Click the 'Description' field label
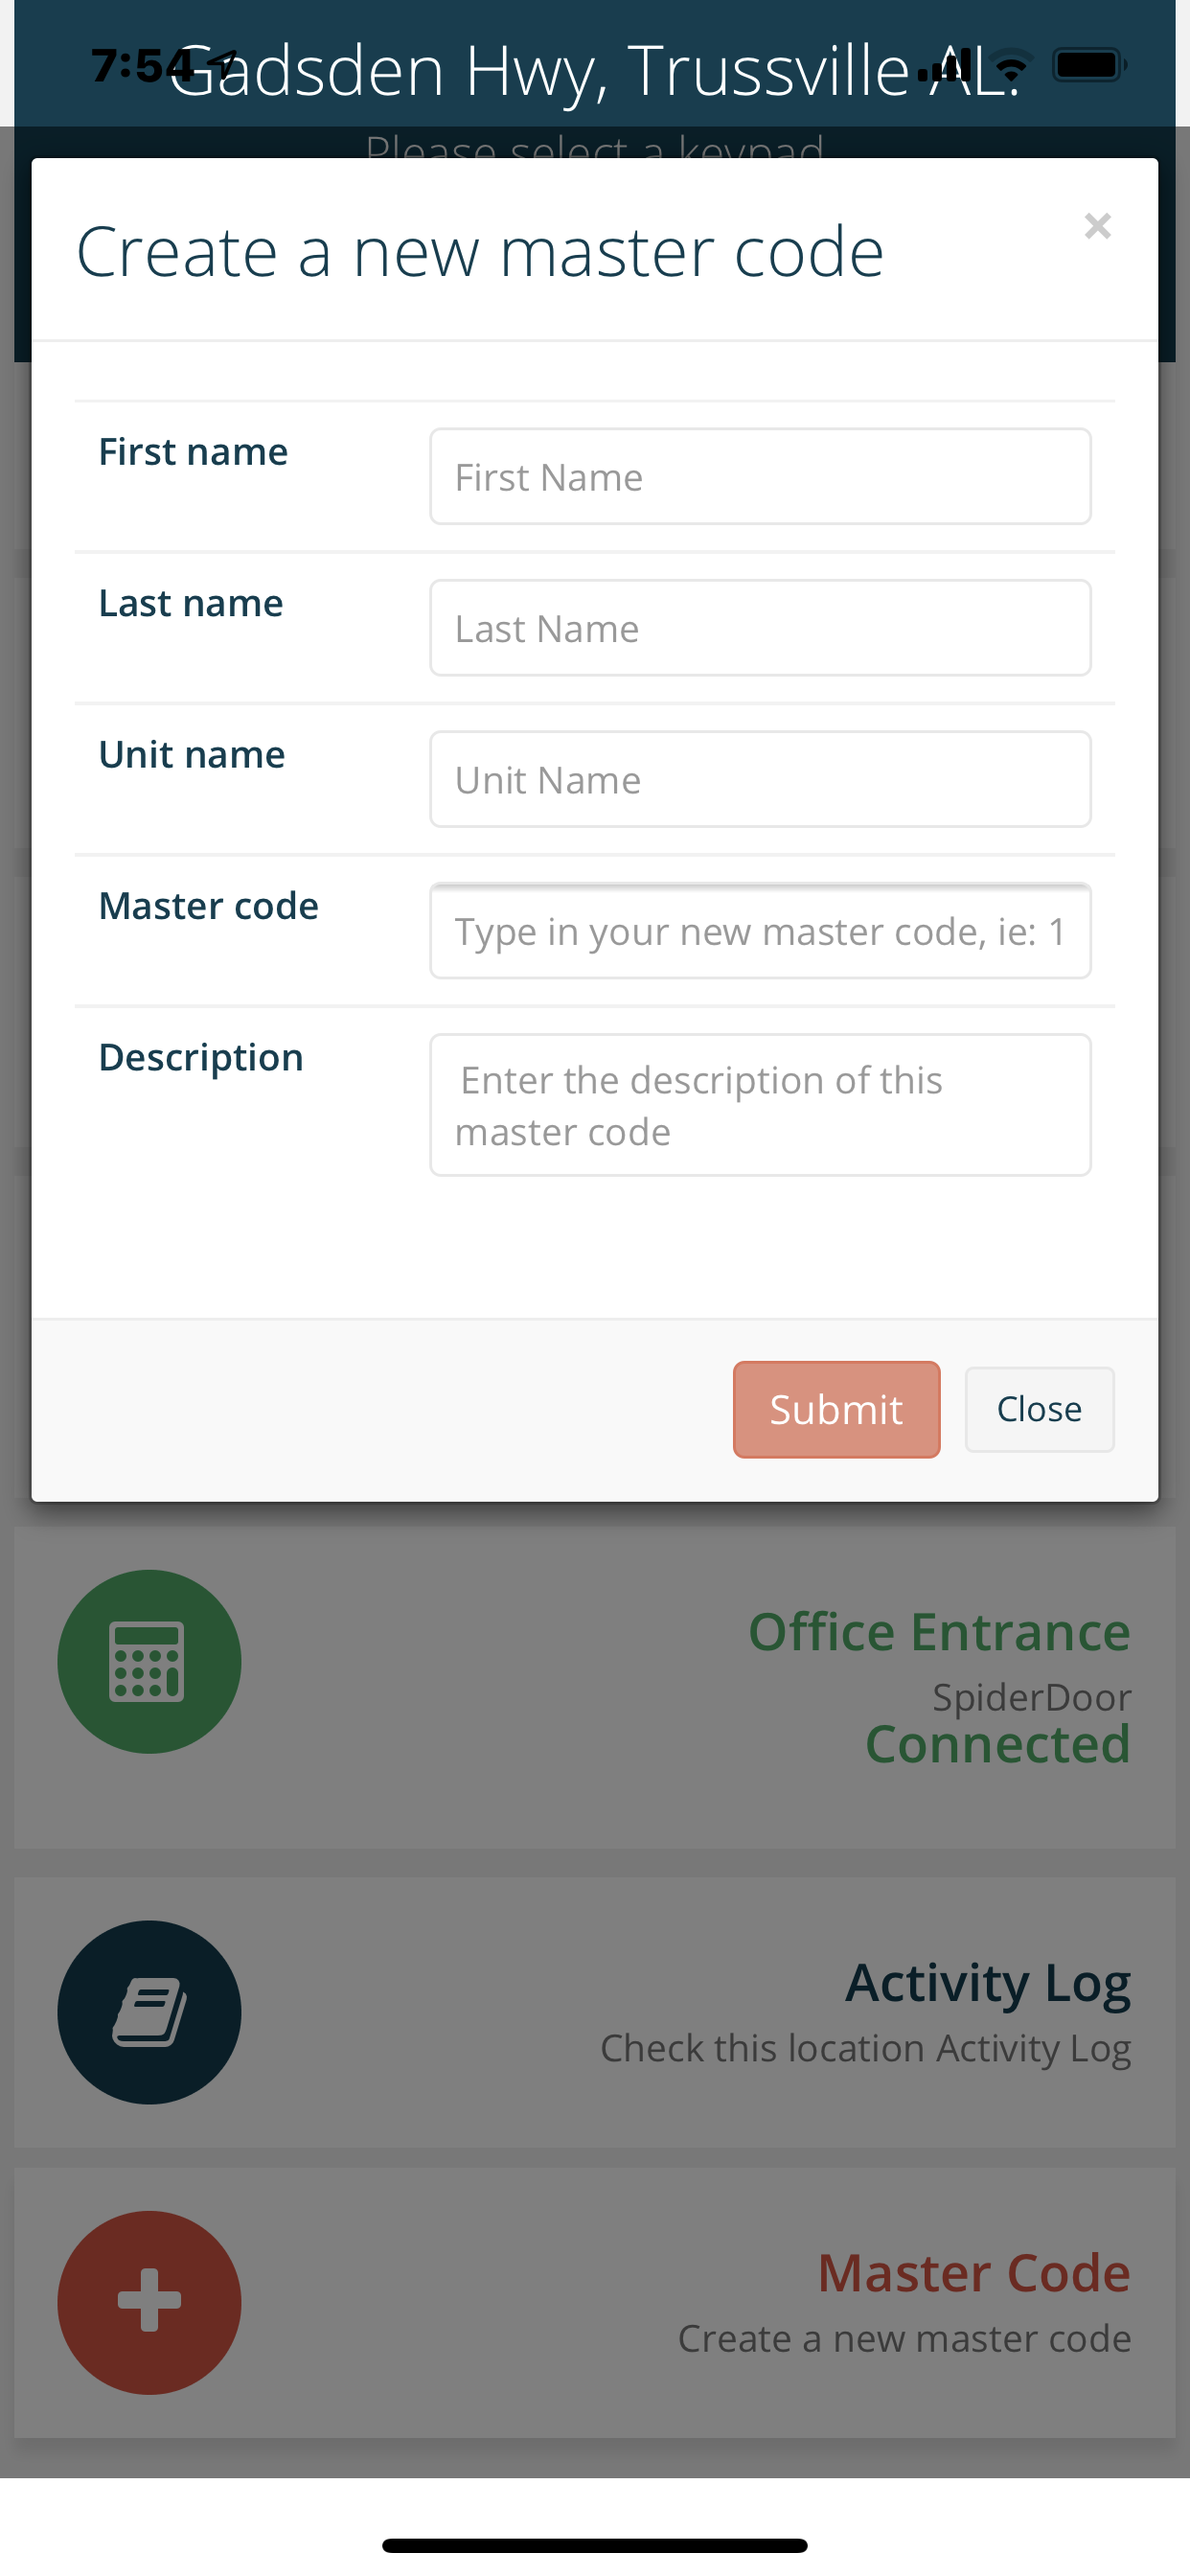 click(201, 1058)
